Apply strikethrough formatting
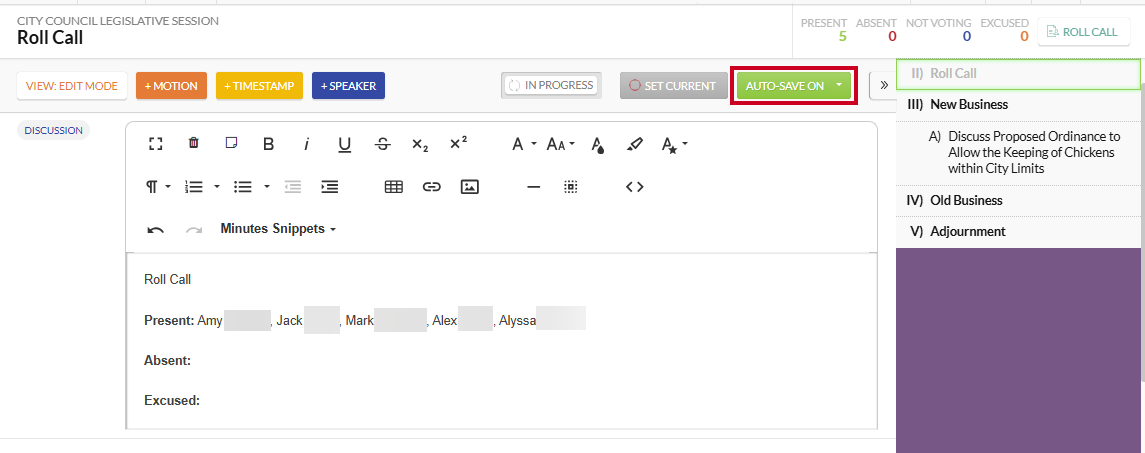 click(383, 144)
